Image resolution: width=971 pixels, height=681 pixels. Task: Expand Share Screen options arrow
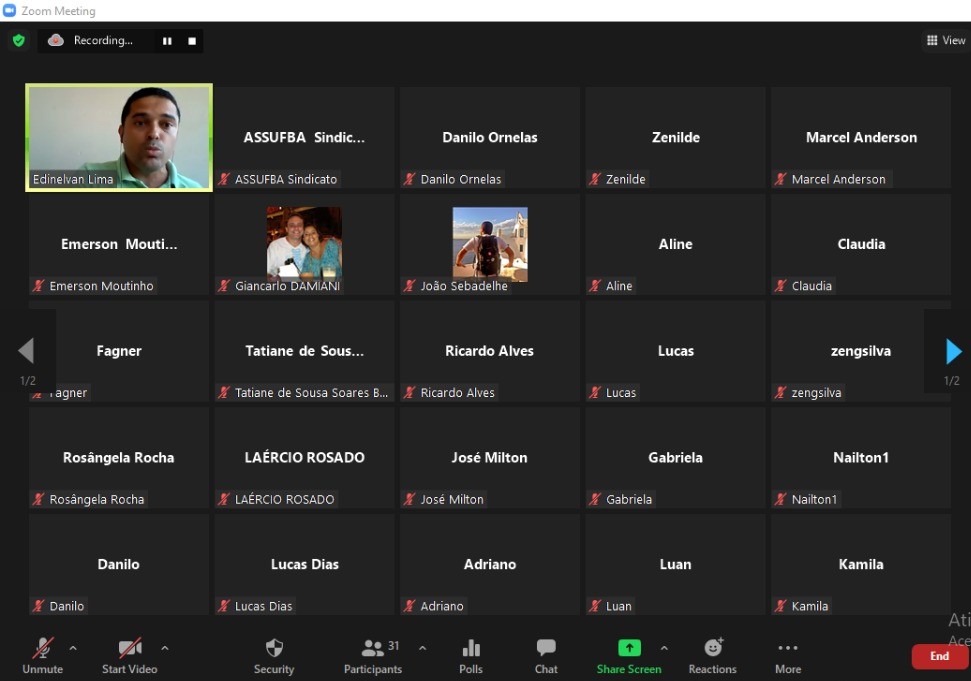(664, 648)
